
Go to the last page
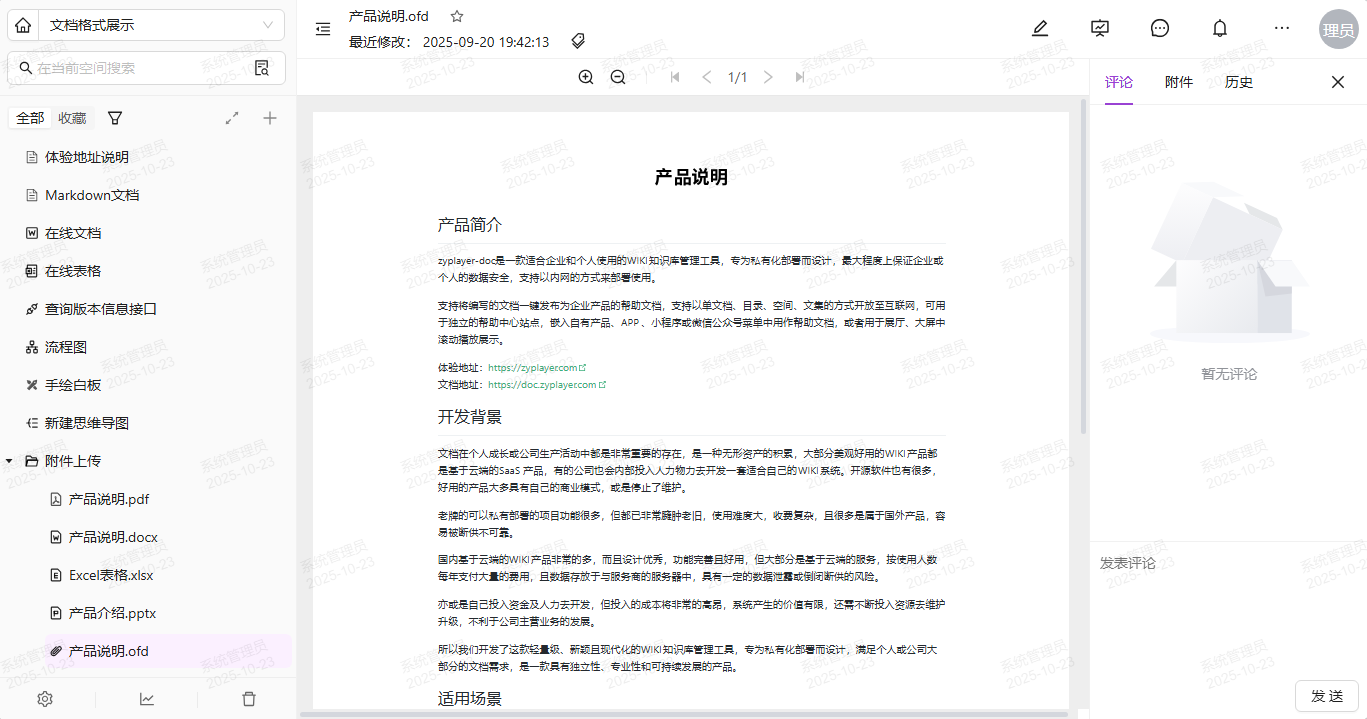pos(800,77)
